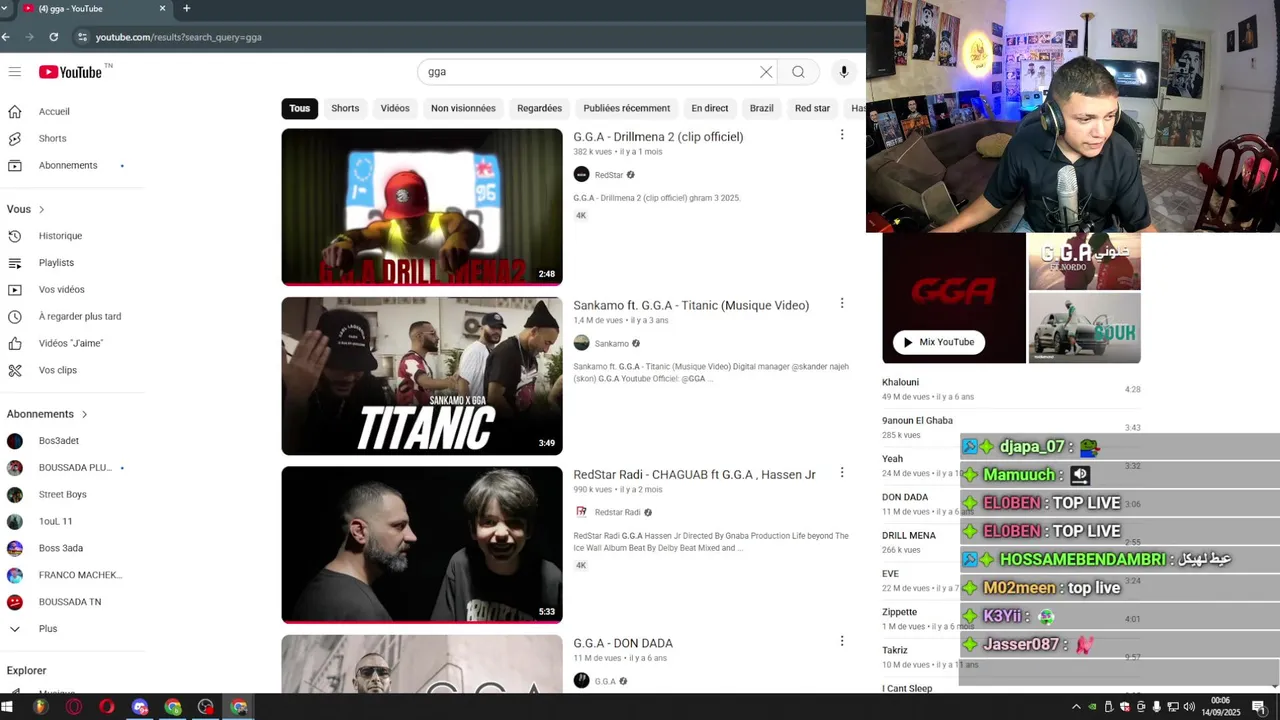
Task: Open title RedStar Radi - CHAGUAB
Action: click(x=694, y=474)
